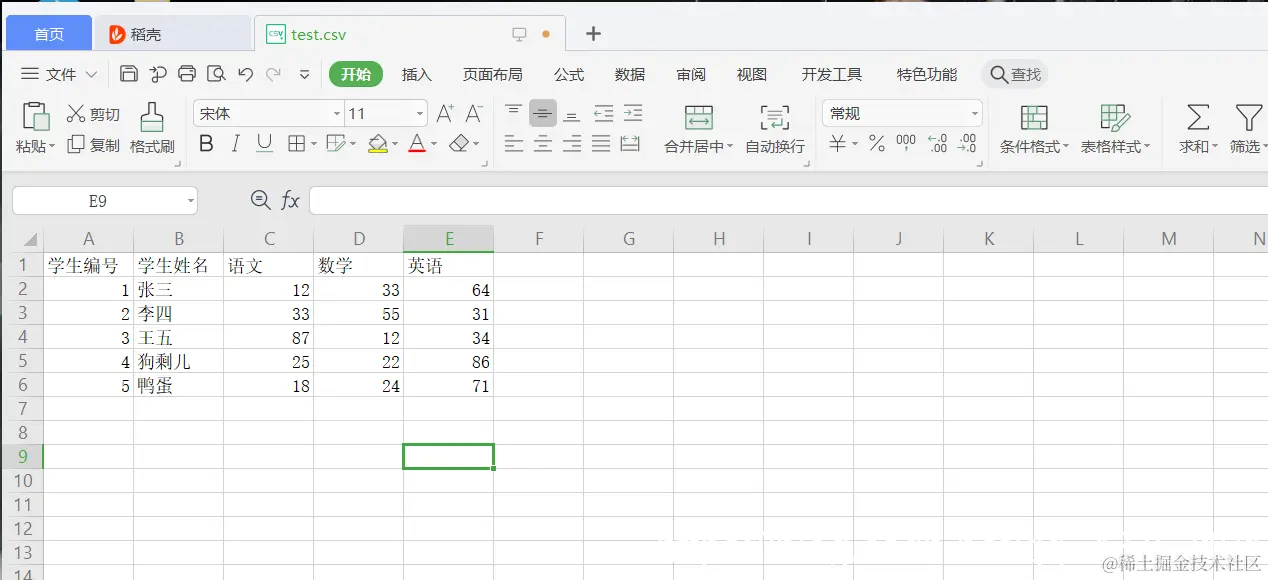
Task: Click the fx insert function button
Action: [x=290, y=201]
